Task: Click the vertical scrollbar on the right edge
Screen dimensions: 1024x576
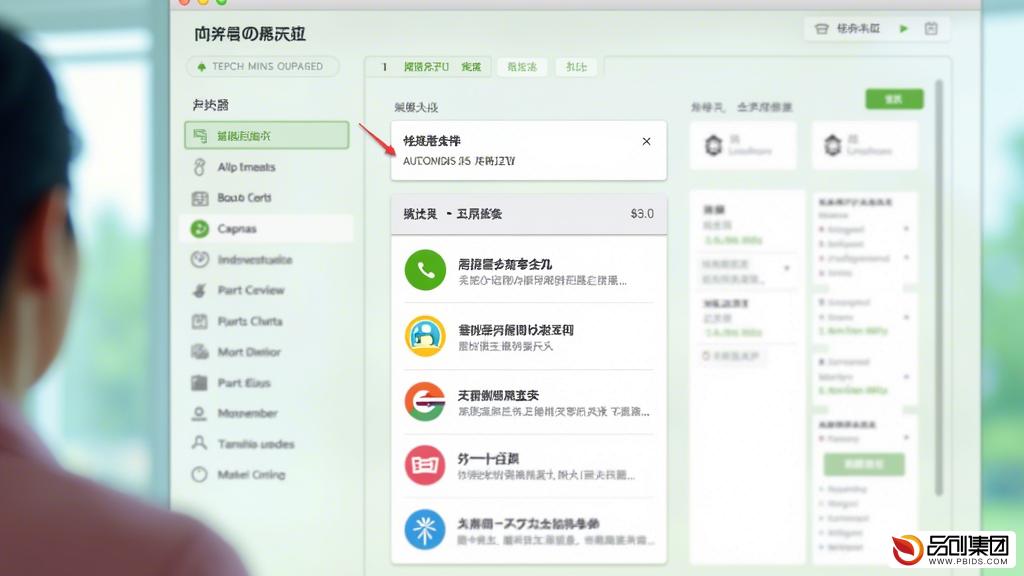Action: 939,287
